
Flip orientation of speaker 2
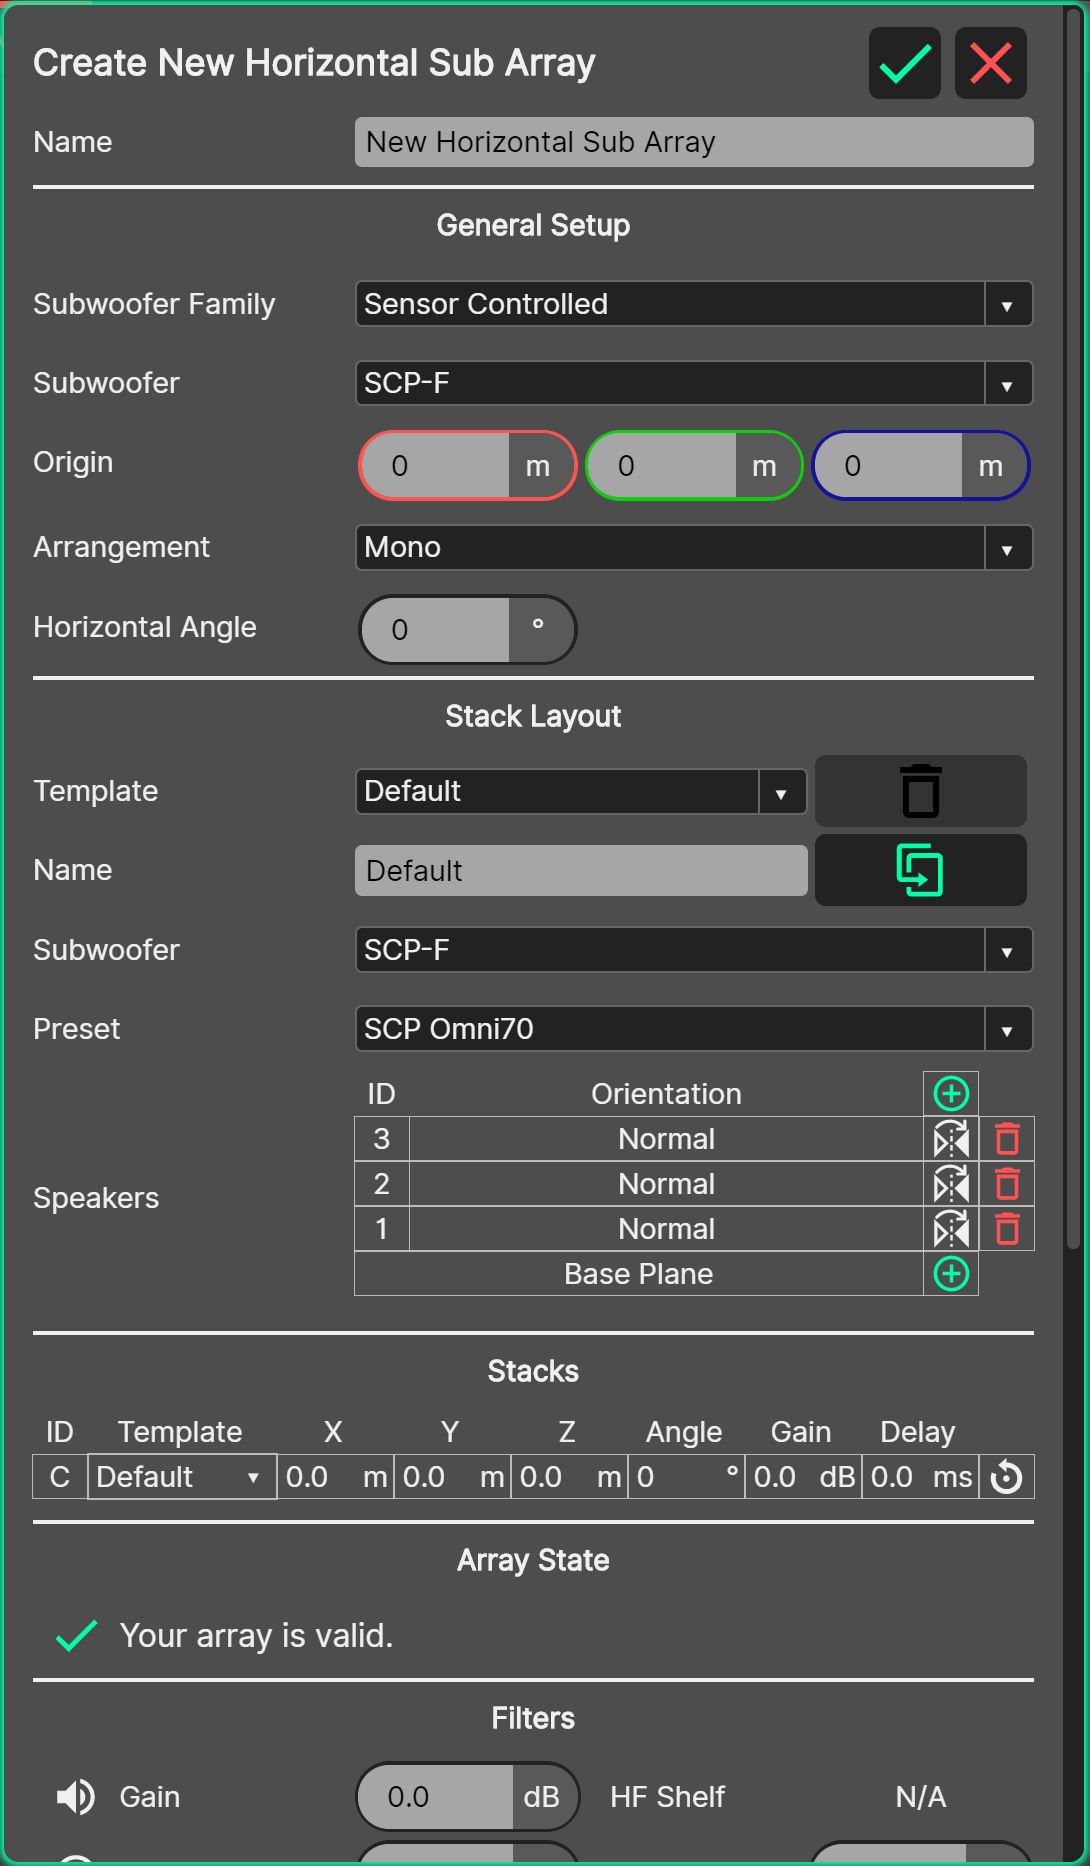click(951, 1184)
